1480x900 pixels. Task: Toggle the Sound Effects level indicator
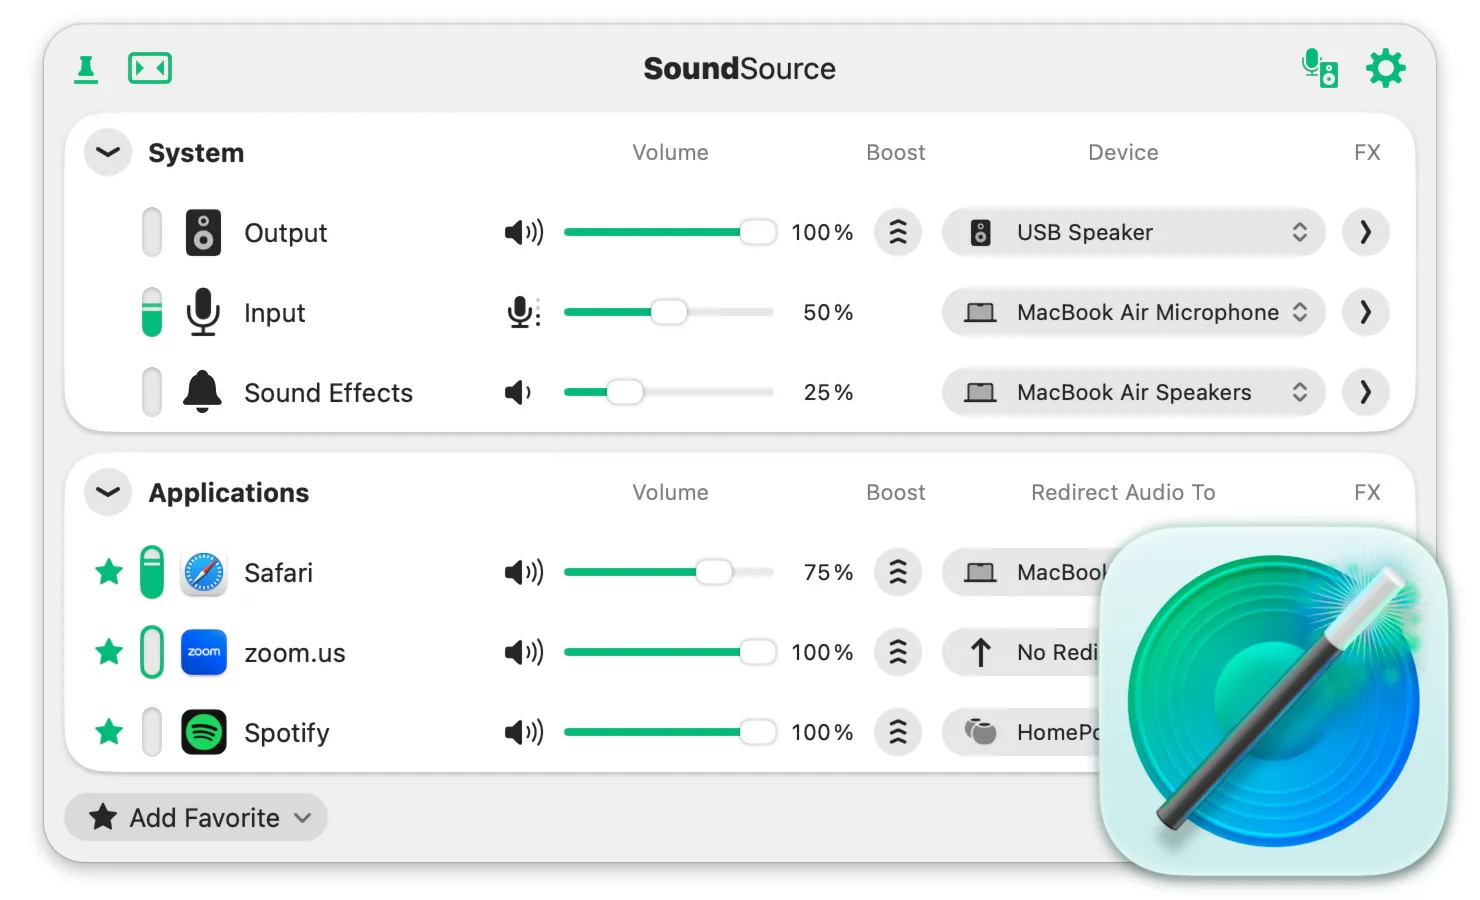point(152,393)
